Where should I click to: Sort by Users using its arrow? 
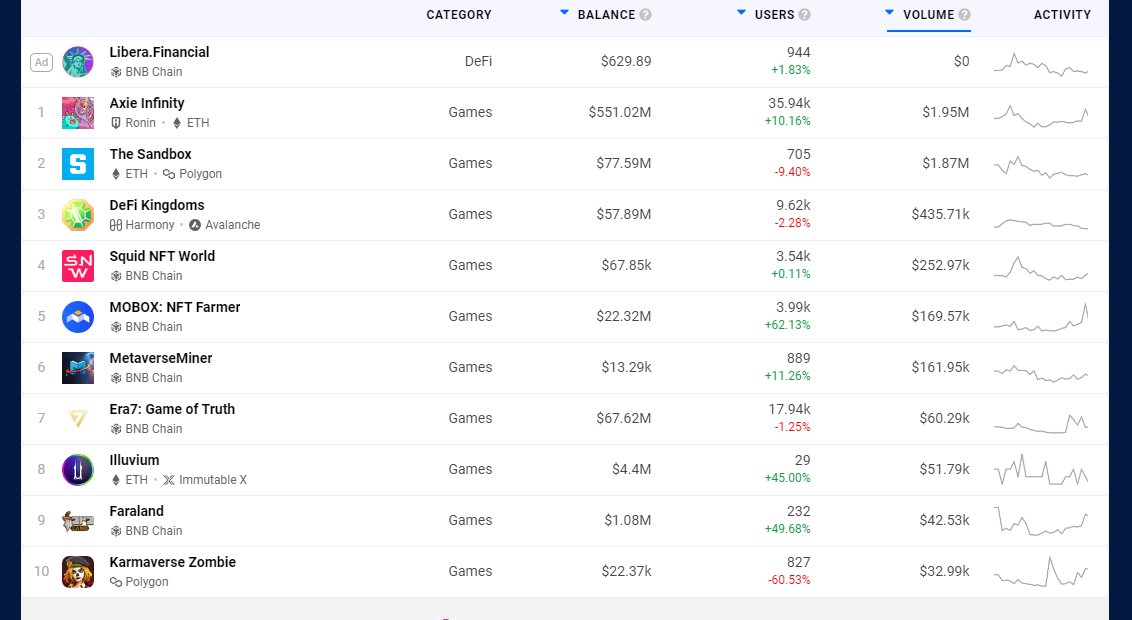[x=741, y=12]
